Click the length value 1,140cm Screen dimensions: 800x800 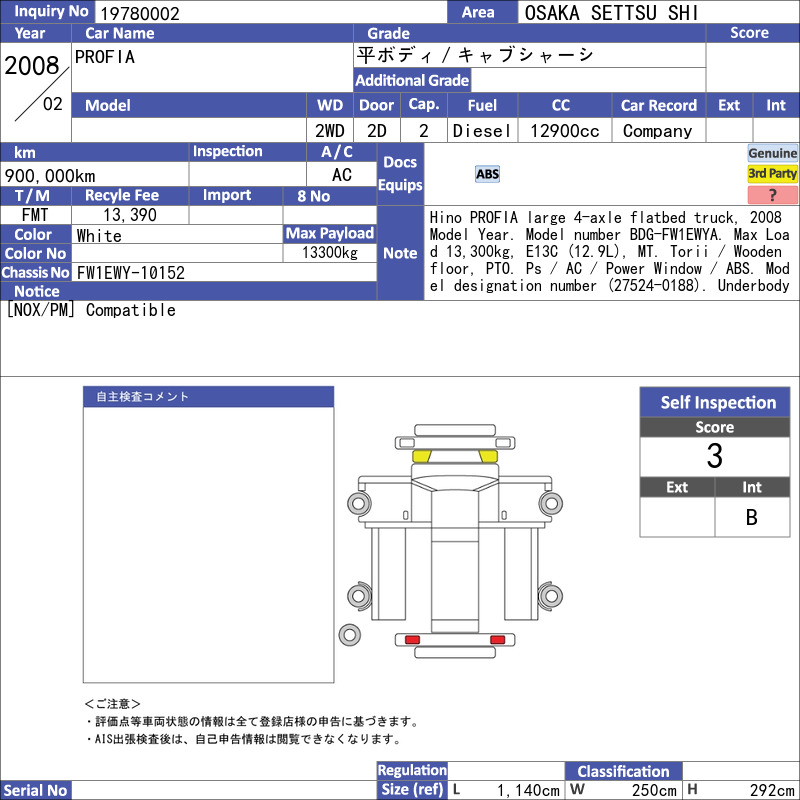pyautogui.click(x=528, y=790)
